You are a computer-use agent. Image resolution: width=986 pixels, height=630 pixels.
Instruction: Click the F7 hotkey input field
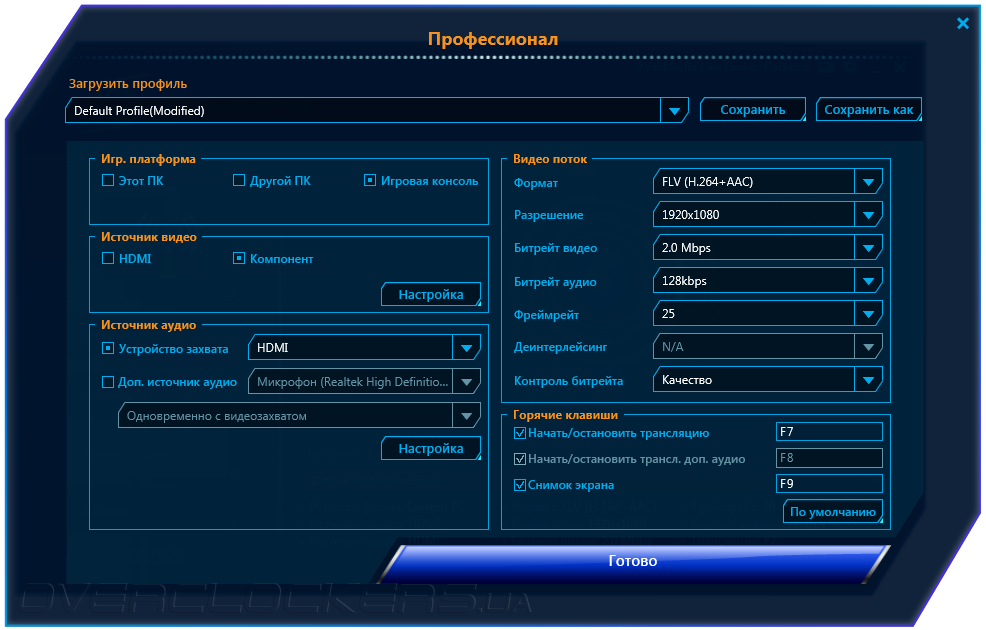tap(829, 432)
